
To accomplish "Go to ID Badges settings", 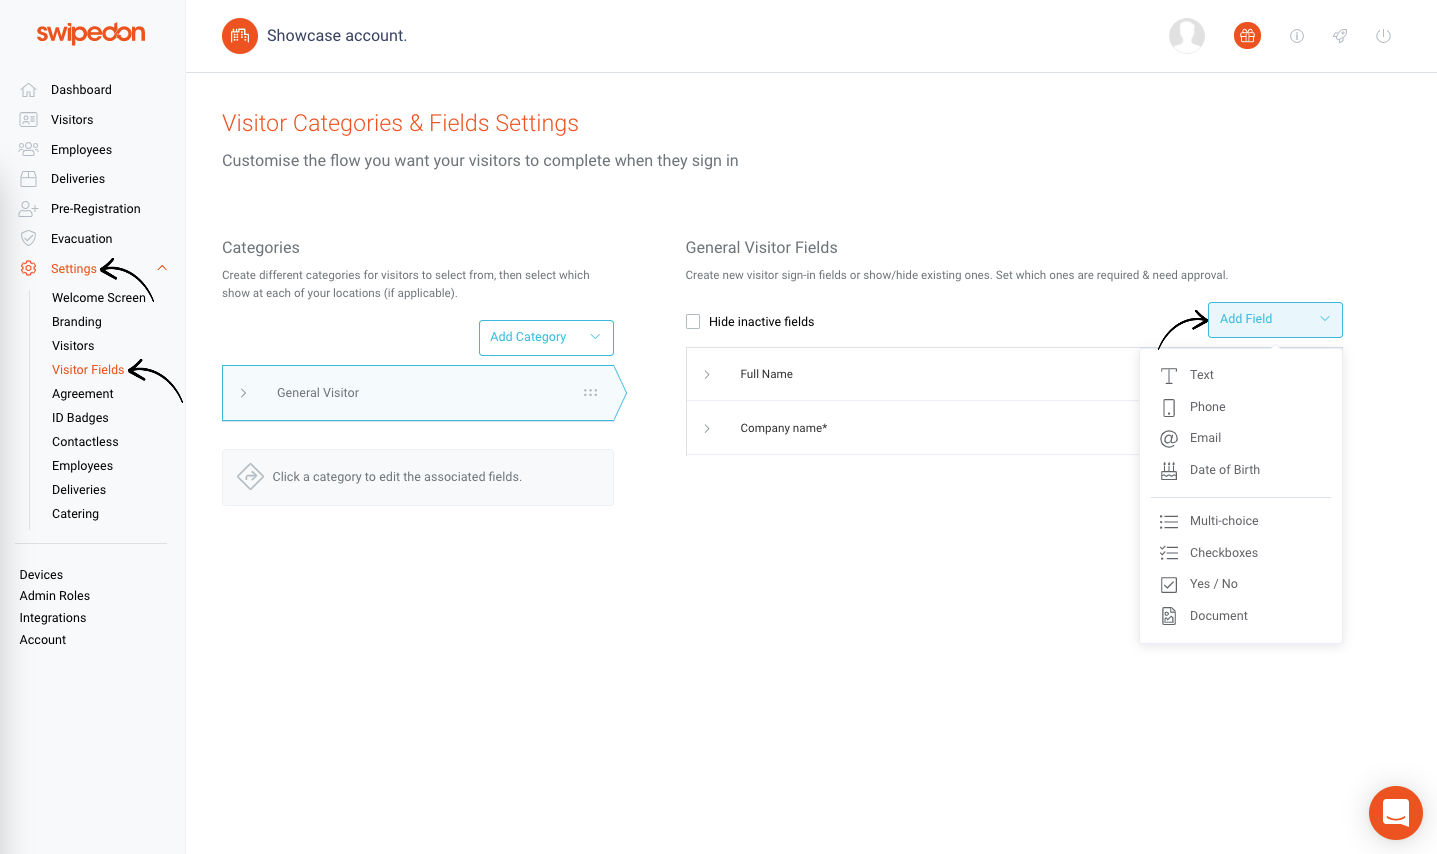I will pos(80,418).
